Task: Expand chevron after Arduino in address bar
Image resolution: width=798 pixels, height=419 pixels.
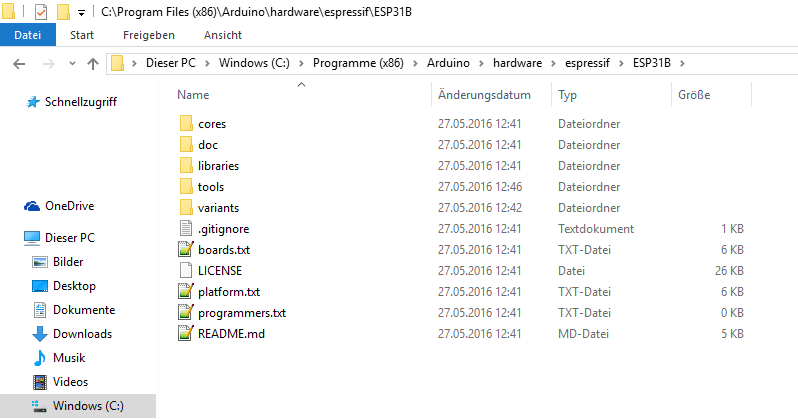Action: point(481,63)
